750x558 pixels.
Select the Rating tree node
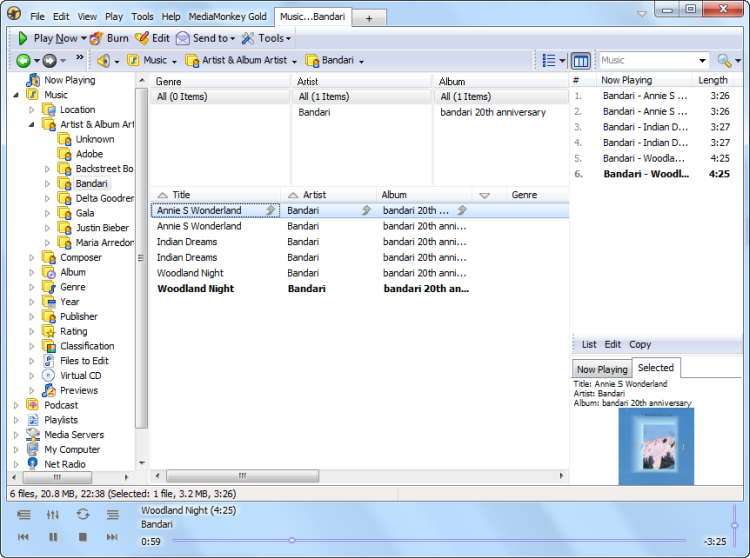click(74, 331)
